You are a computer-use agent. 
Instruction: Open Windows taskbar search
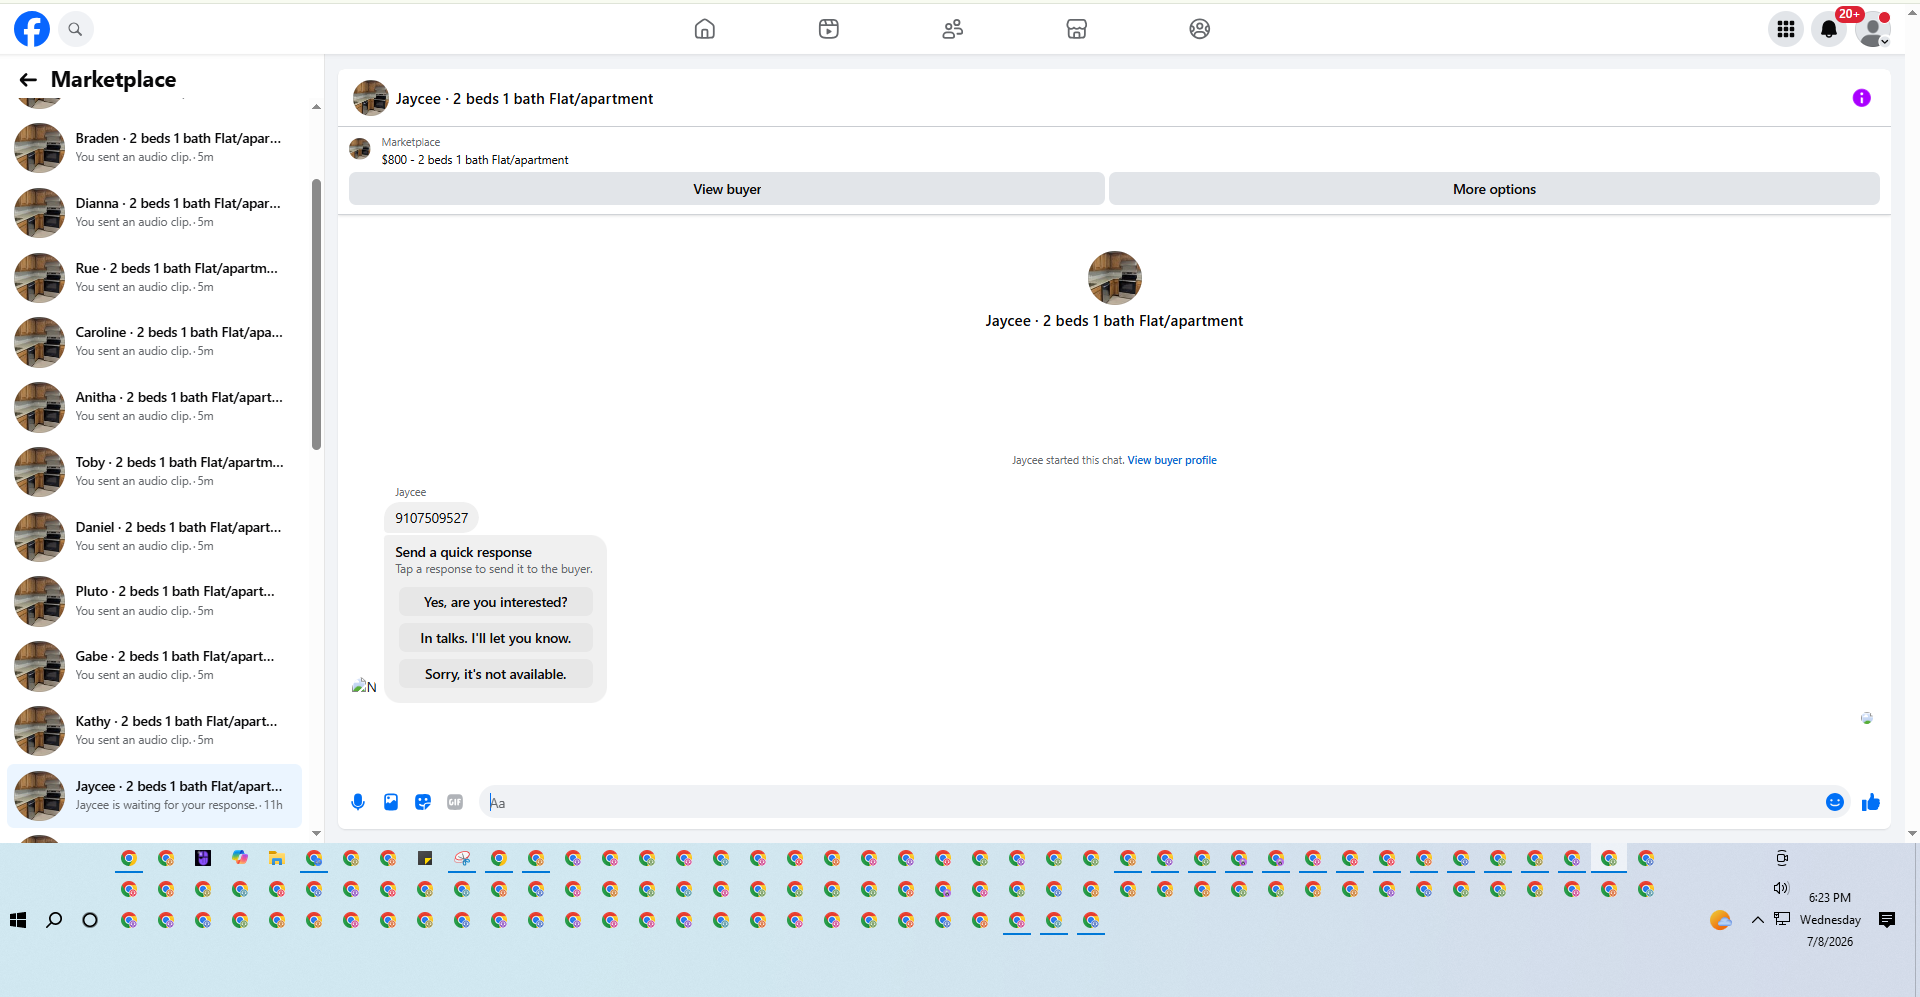click(x=54, y=920)
